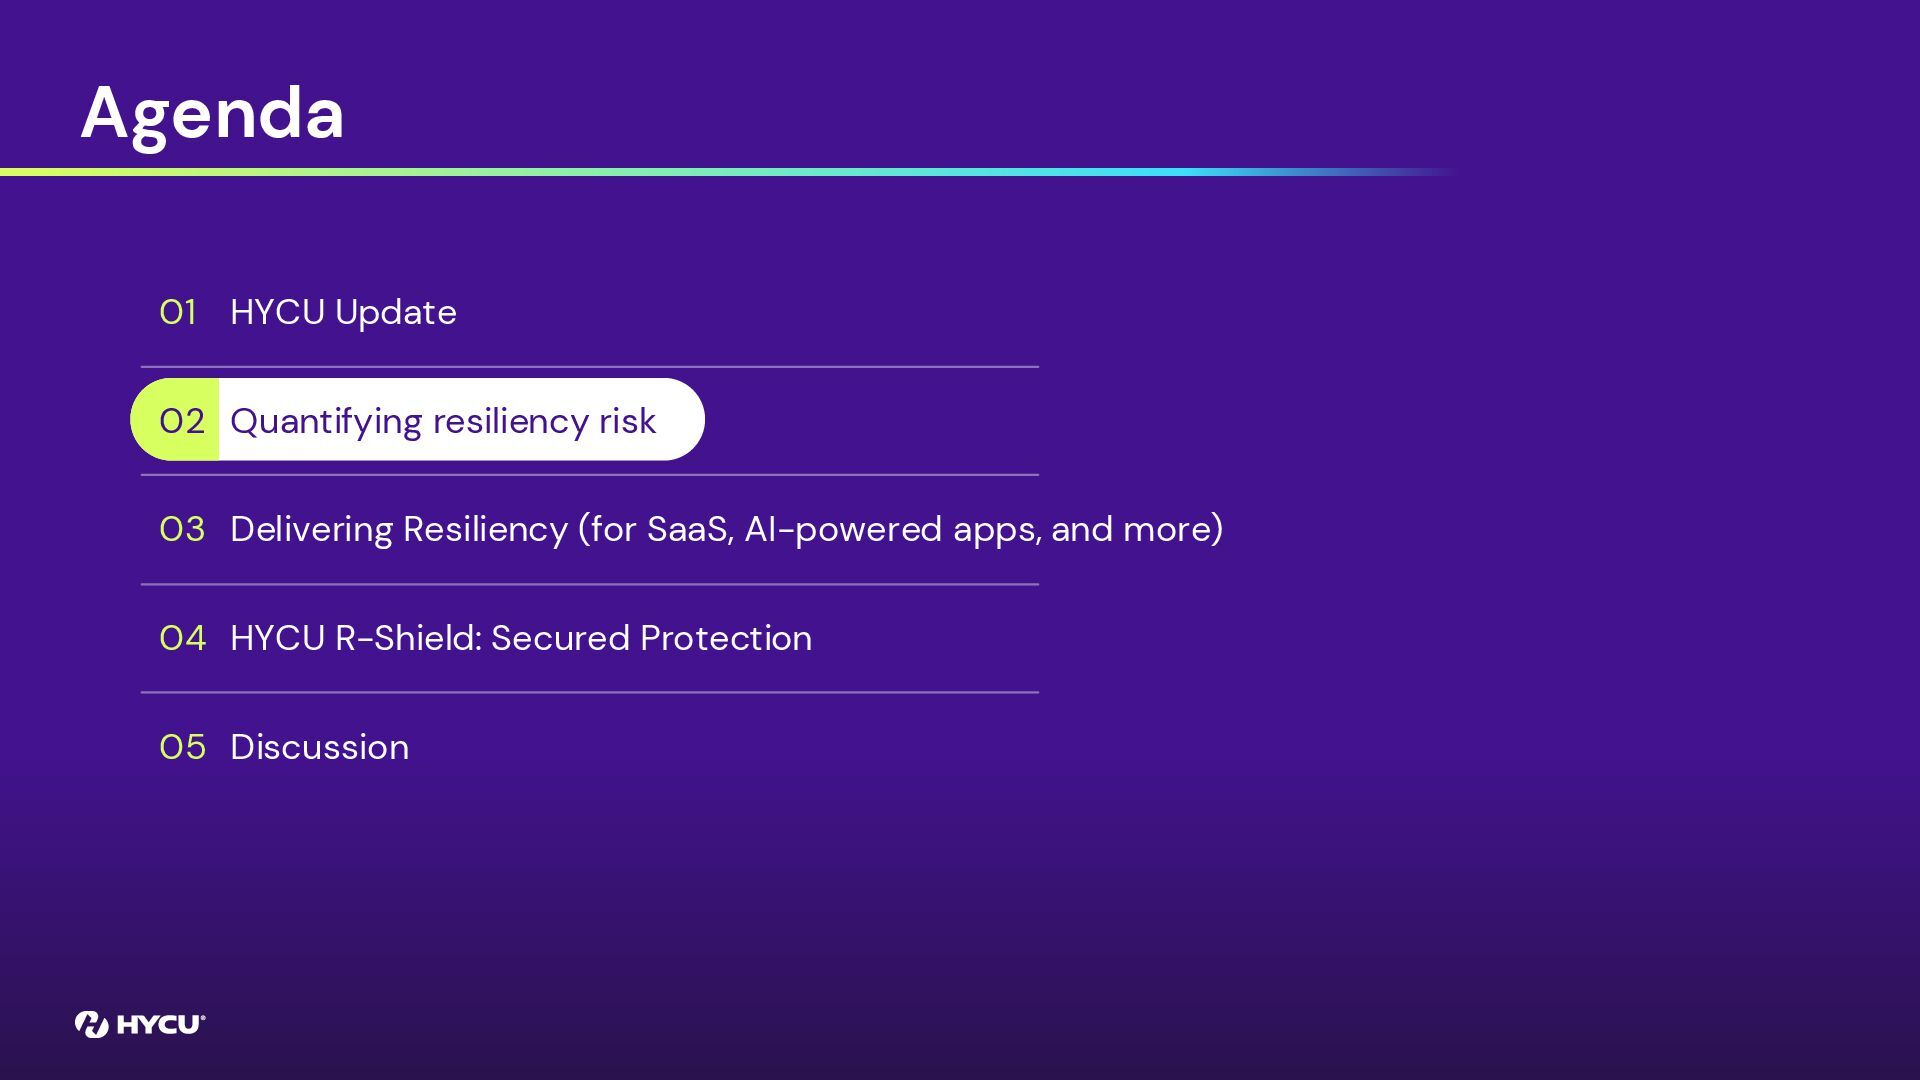Open HYCU R-Shield: Secured Protection item
Image resolution: width=1920 pixels, height=1080 pixels.
[x=521, y=638]
